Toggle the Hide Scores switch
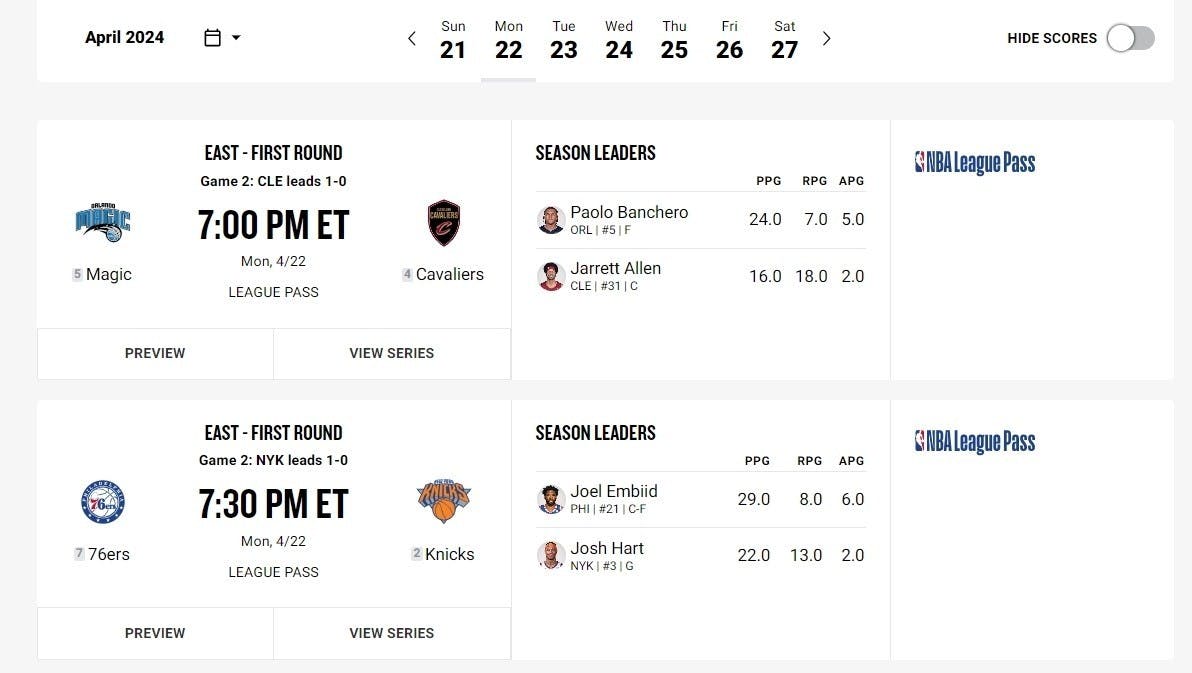Screen dimensions: 1192x673 (1130, 38)
